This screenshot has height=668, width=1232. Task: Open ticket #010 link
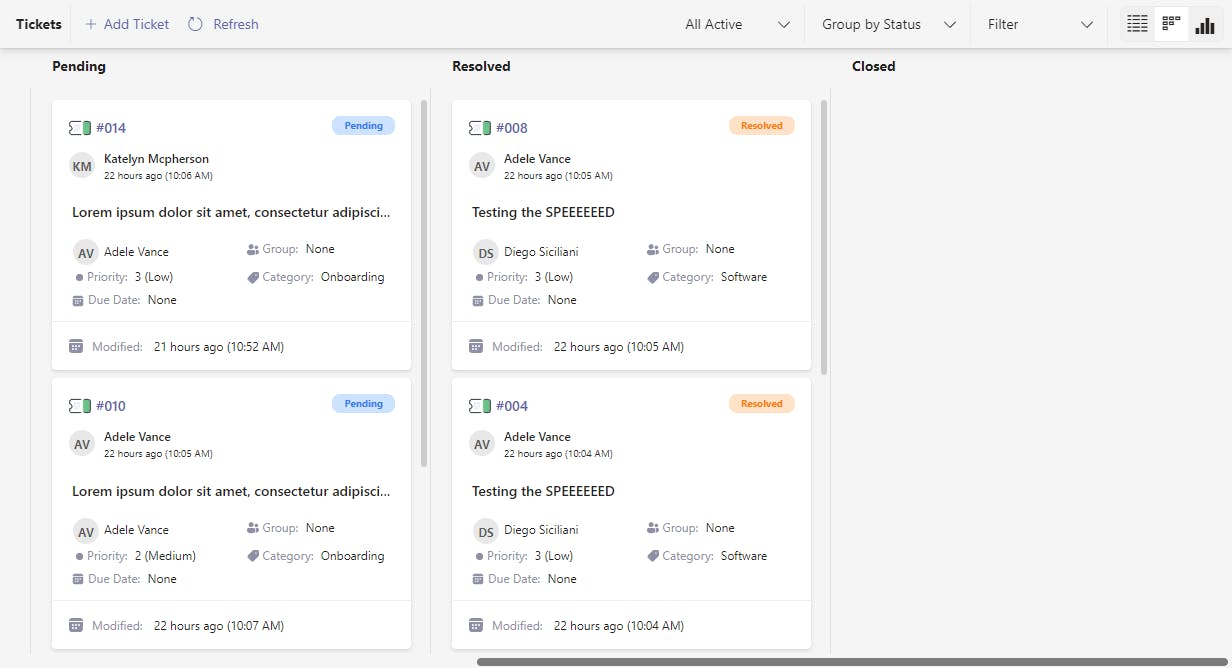point(111,406)
